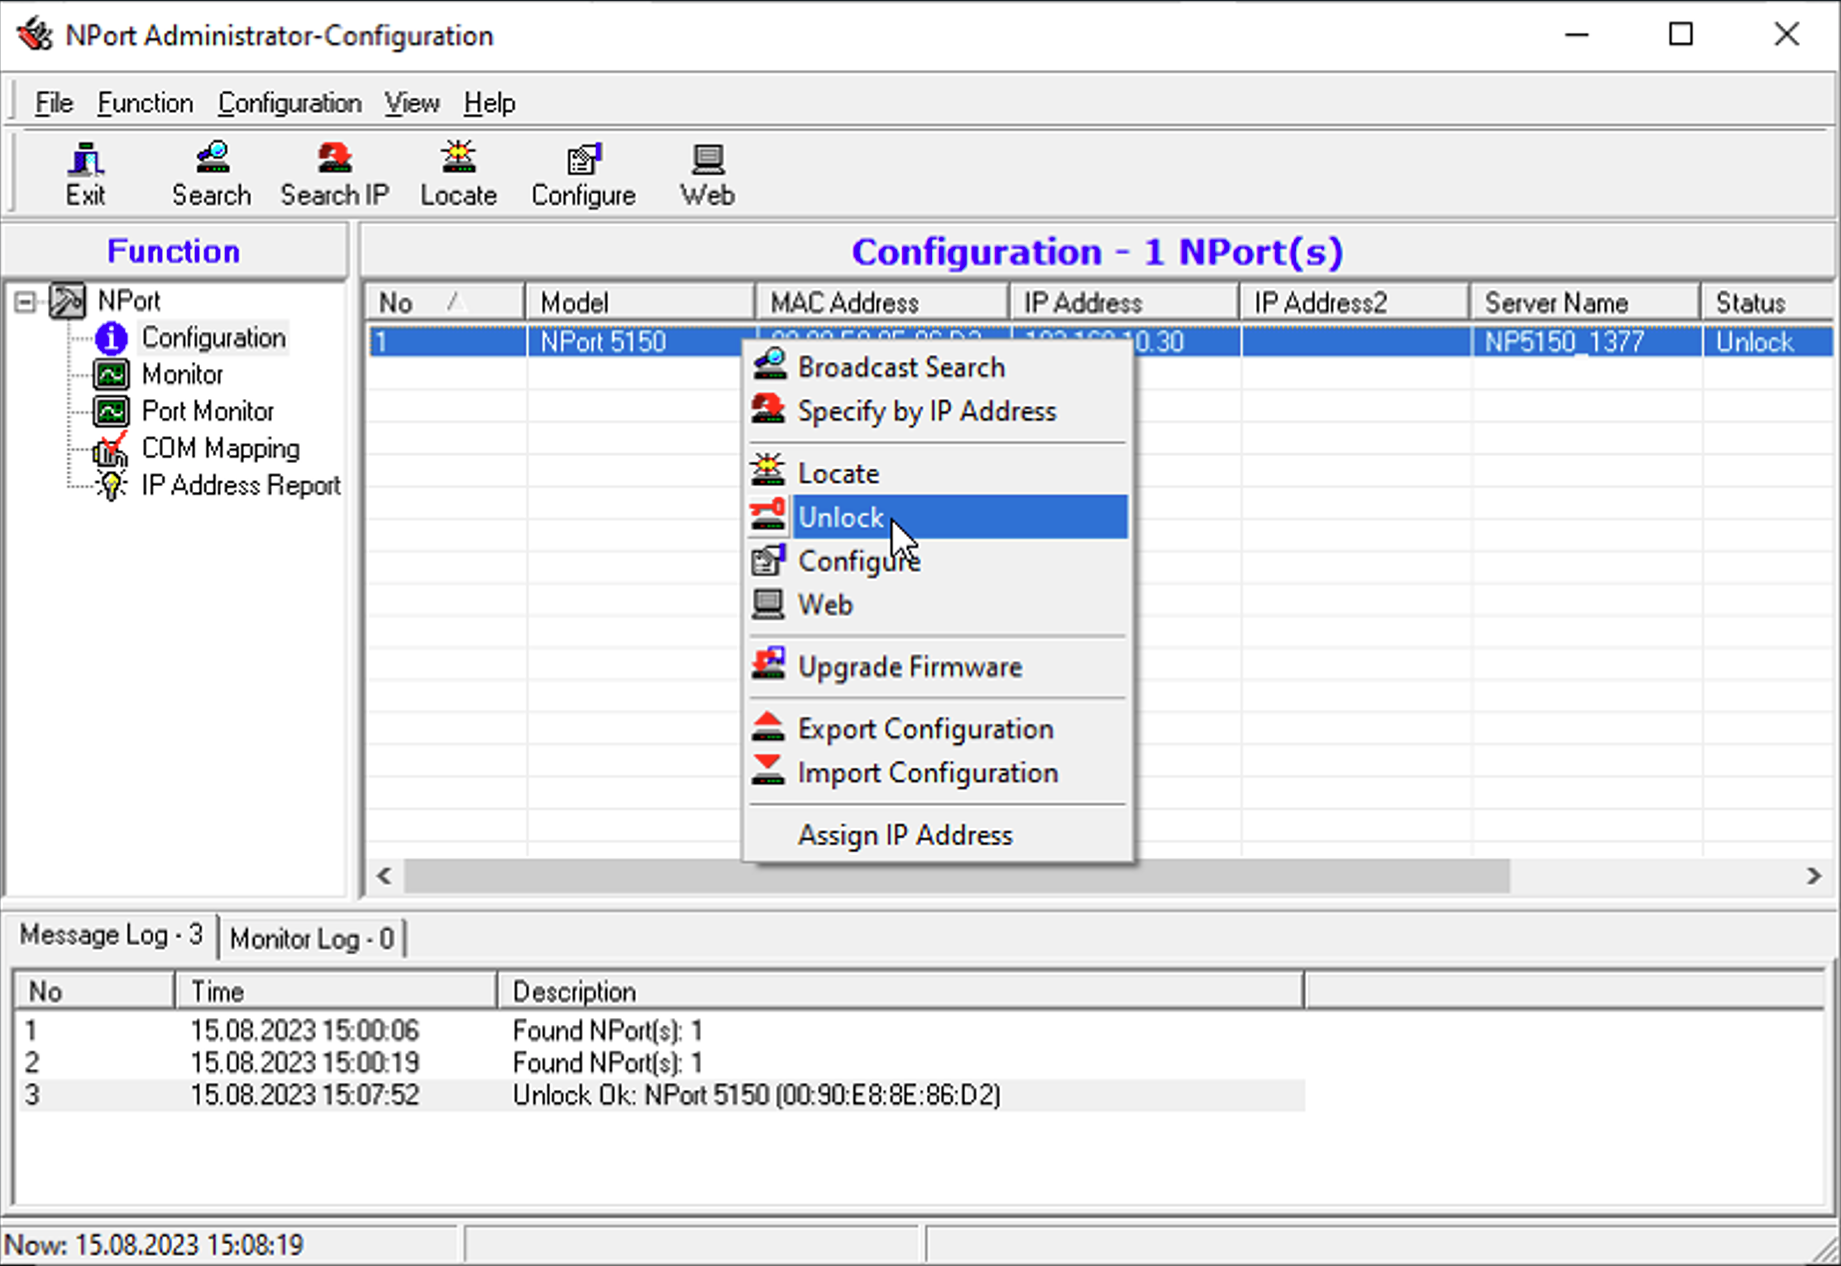Click the Import Configuration arrow icon
Screen dimensions: 1841x1266
[769, 772]
